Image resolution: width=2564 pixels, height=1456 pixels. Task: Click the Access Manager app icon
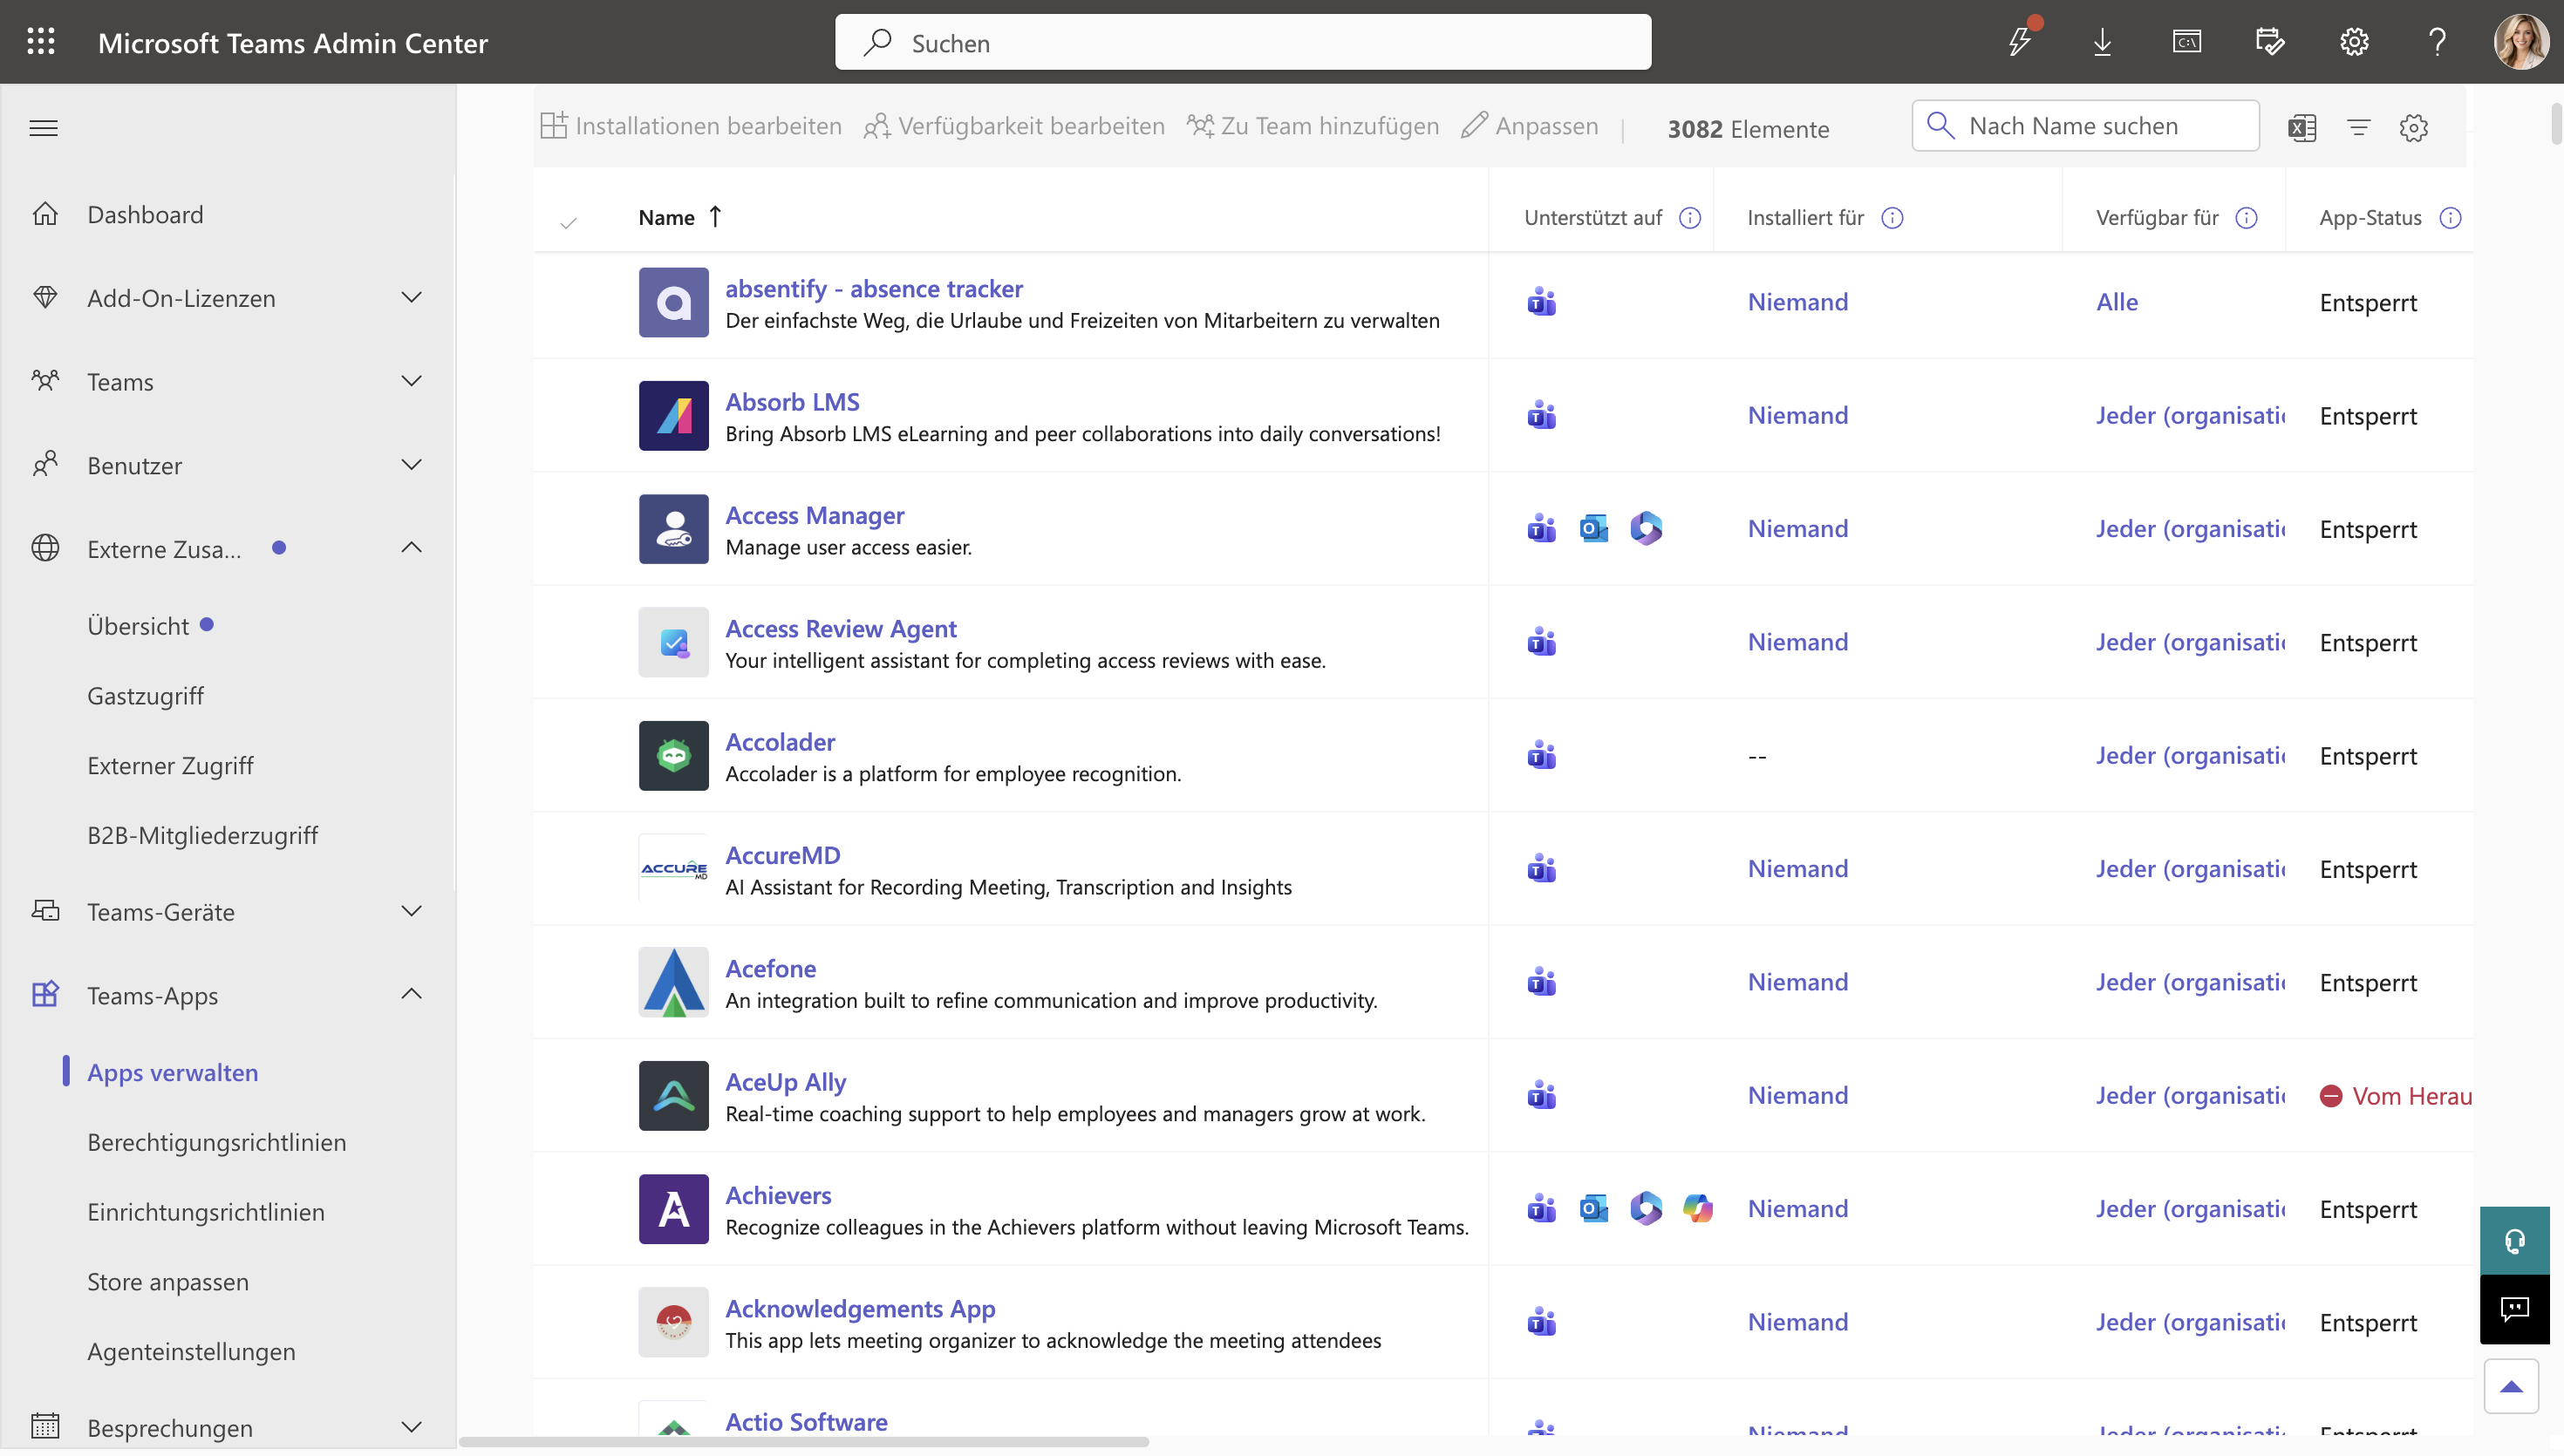click(674, 529)
